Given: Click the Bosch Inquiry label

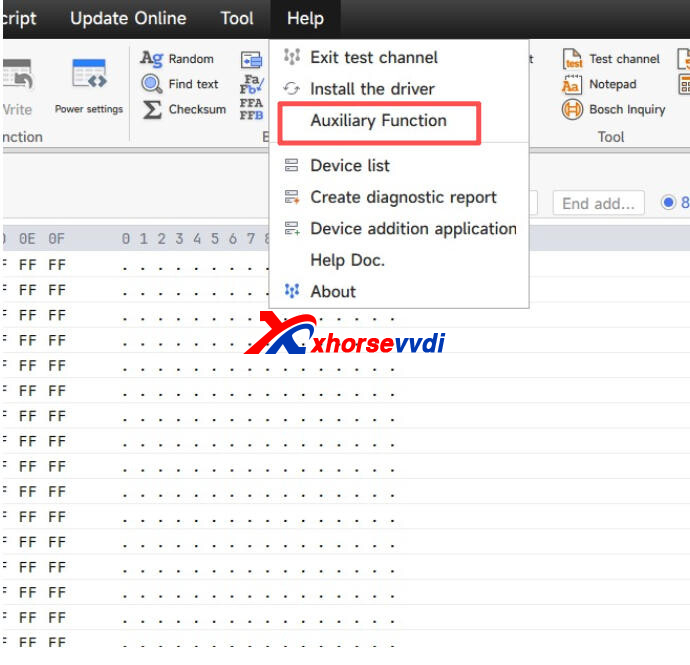Looking at the screenshot, I should click(x=627, y=110).
